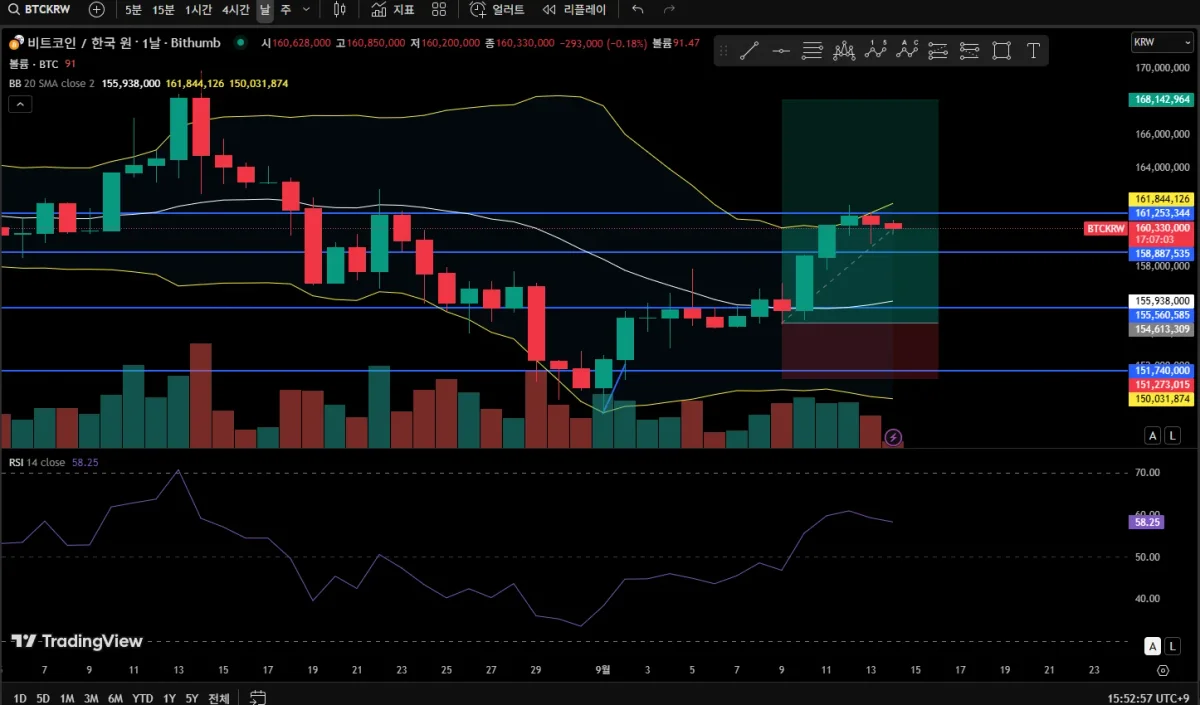
Task: Start the 리플레이 replay mode
Action: (575, 10)
